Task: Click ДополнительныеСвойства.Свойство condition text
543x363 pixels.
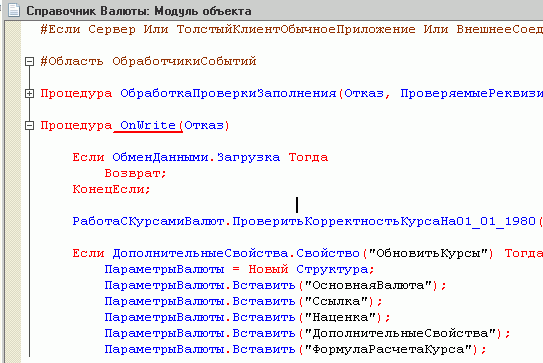Action: click(236, 254)
